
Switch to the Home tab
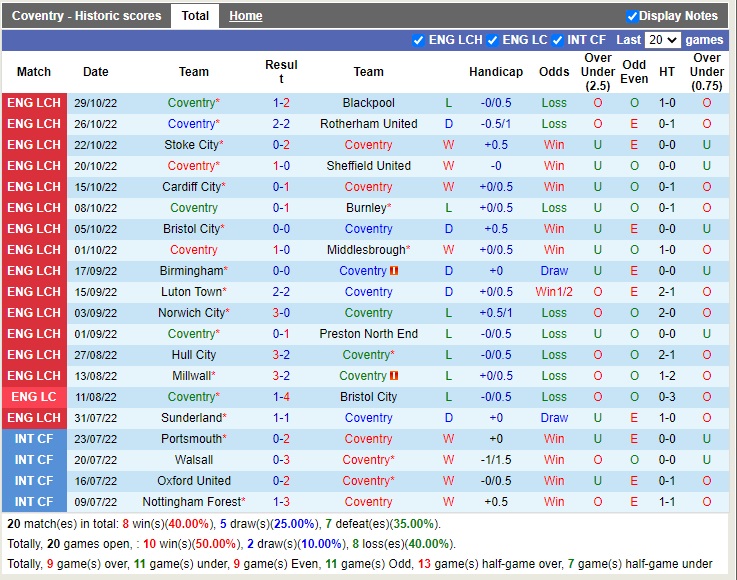pyautogui.click(x=245, y=16)
